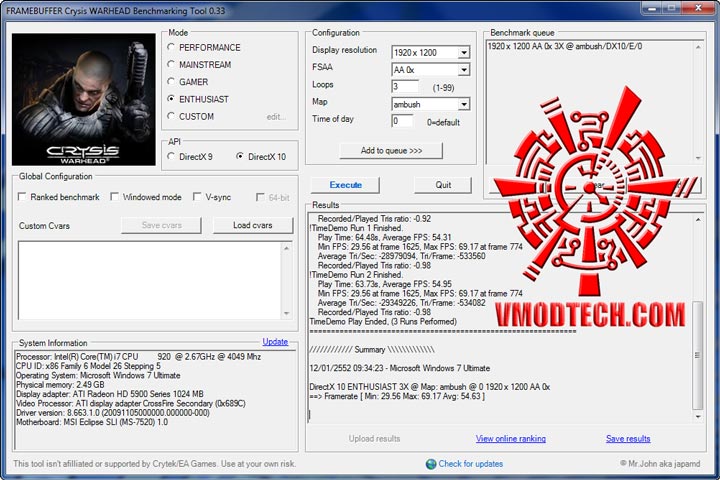Click the Custom Cvars scrollbar down arrow
This screenshot has height=480, width=720.
coord(287,313)
